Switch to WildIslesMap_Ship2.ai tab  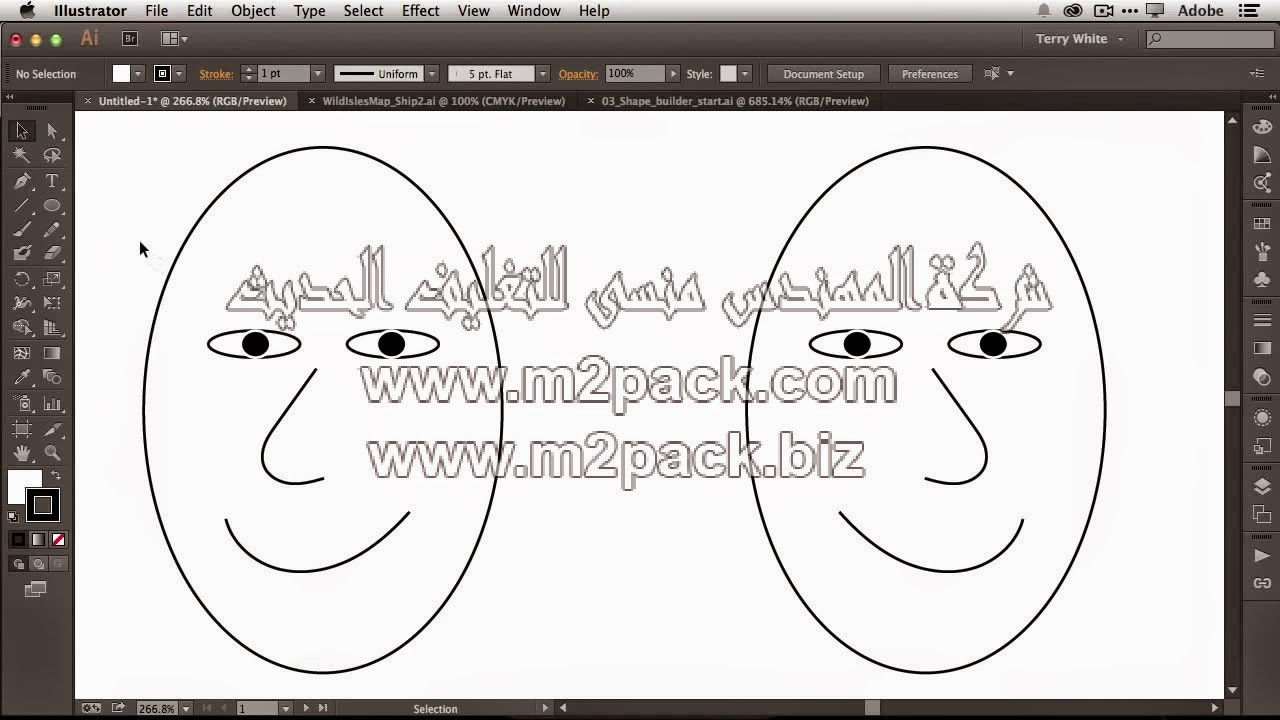coord(443,101)
